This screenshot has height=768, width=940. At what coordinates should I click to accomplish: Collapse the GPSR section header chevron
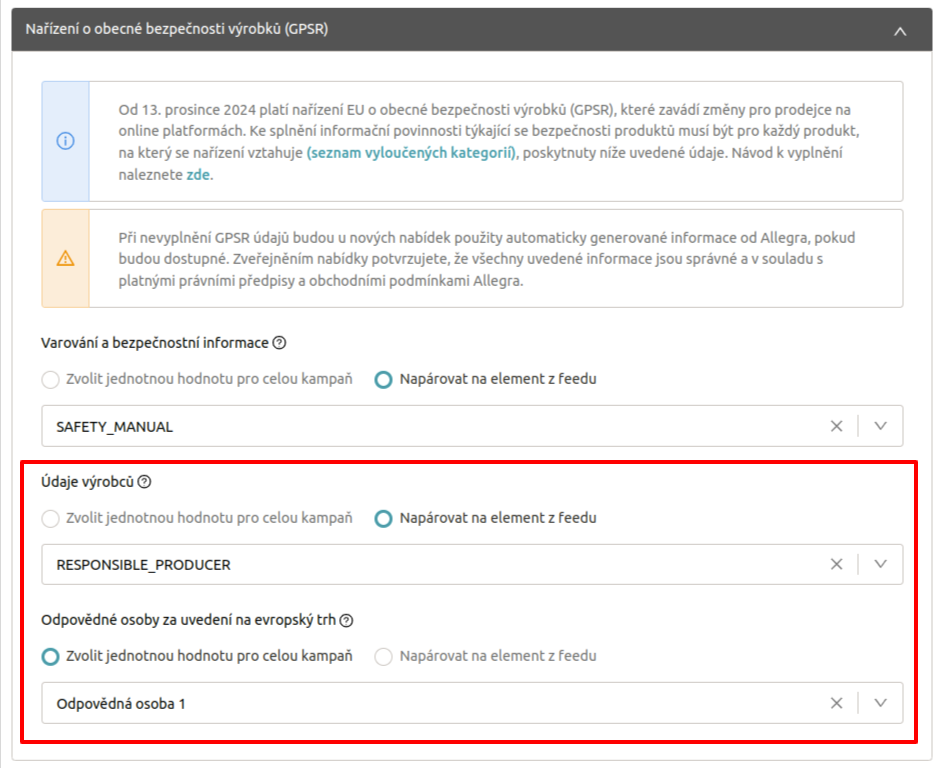(x=899, y=31)
